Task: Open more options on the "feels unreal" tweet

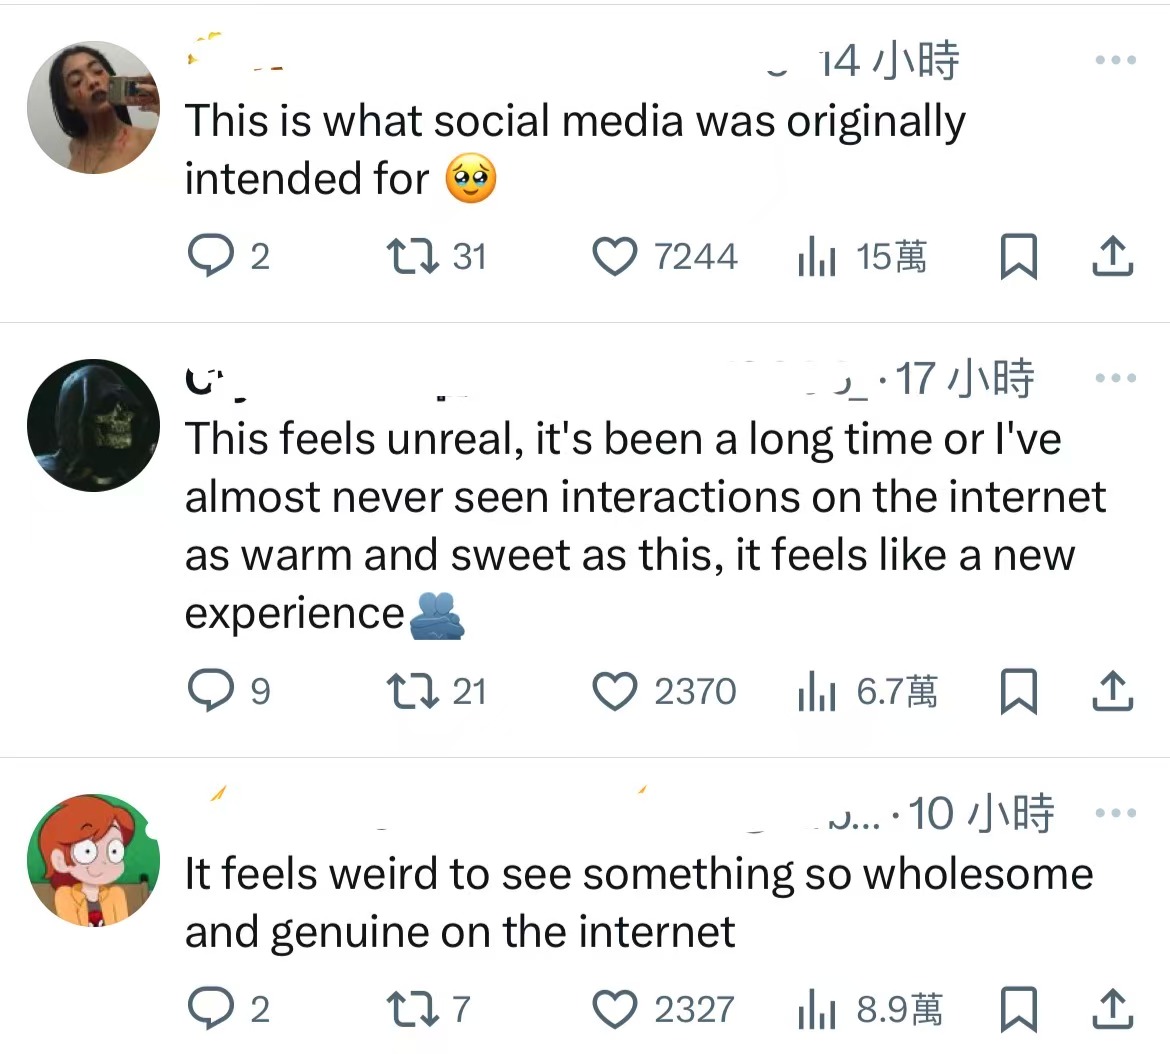Action: tap(1115, 379)
